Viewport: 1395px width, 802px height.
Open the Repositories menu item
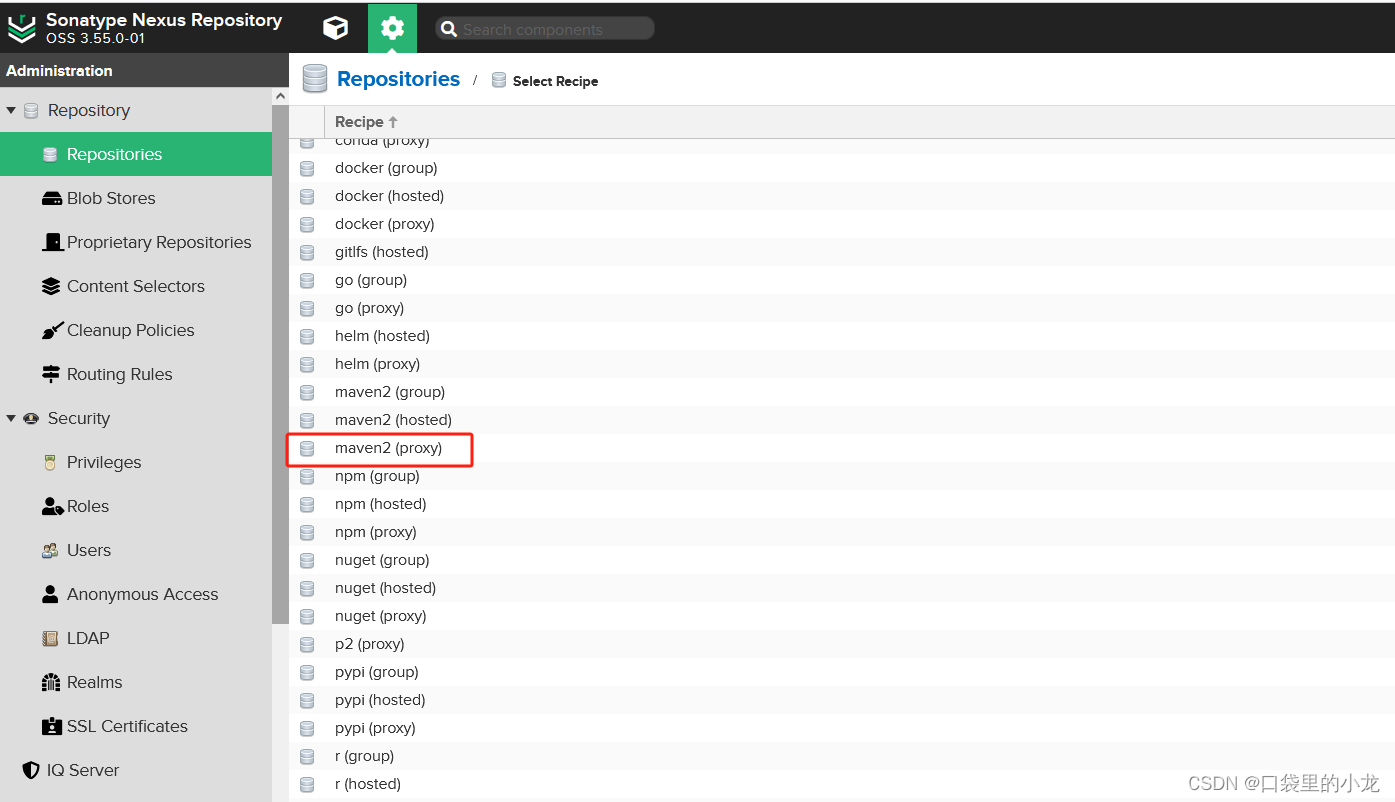[136, 154]
